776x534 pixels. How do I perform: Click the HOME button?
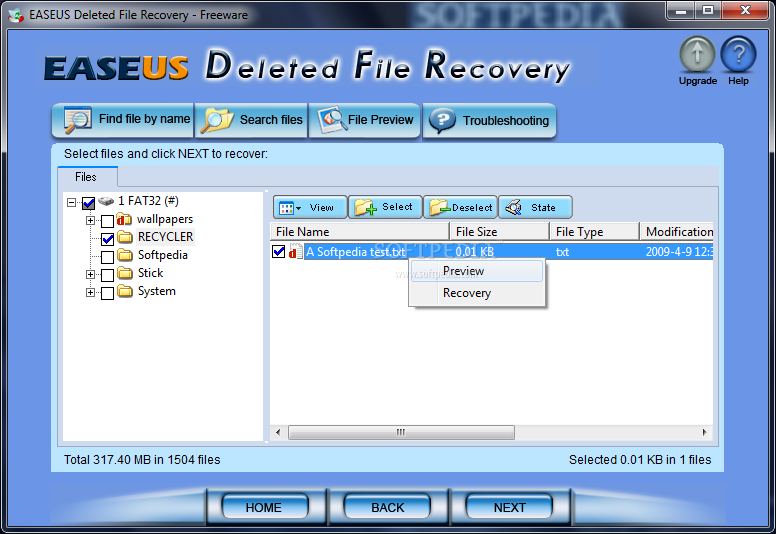(x=265, y=507)
